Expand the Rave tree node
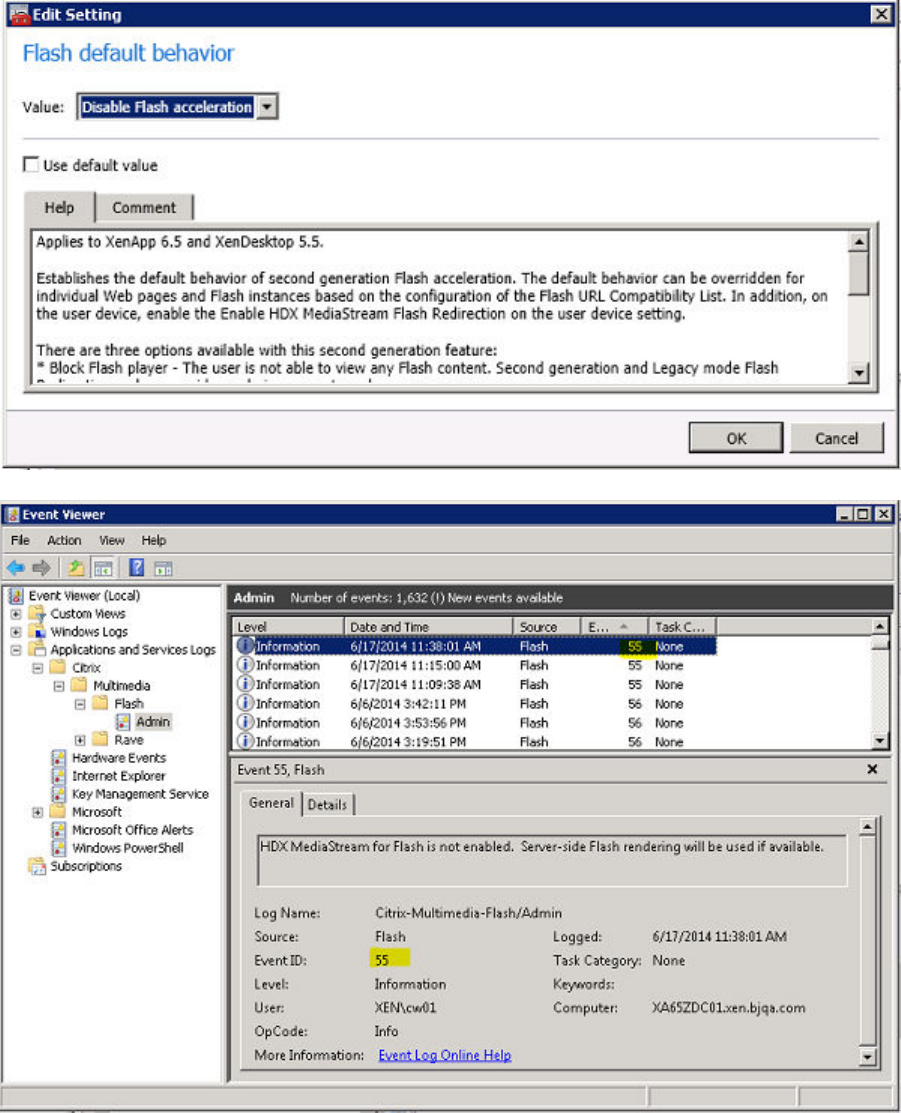 click(80, 740)
